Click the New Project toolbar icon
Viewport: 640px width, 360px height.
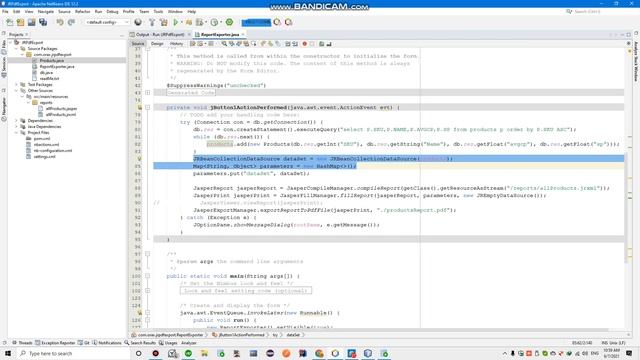(20, 22)
